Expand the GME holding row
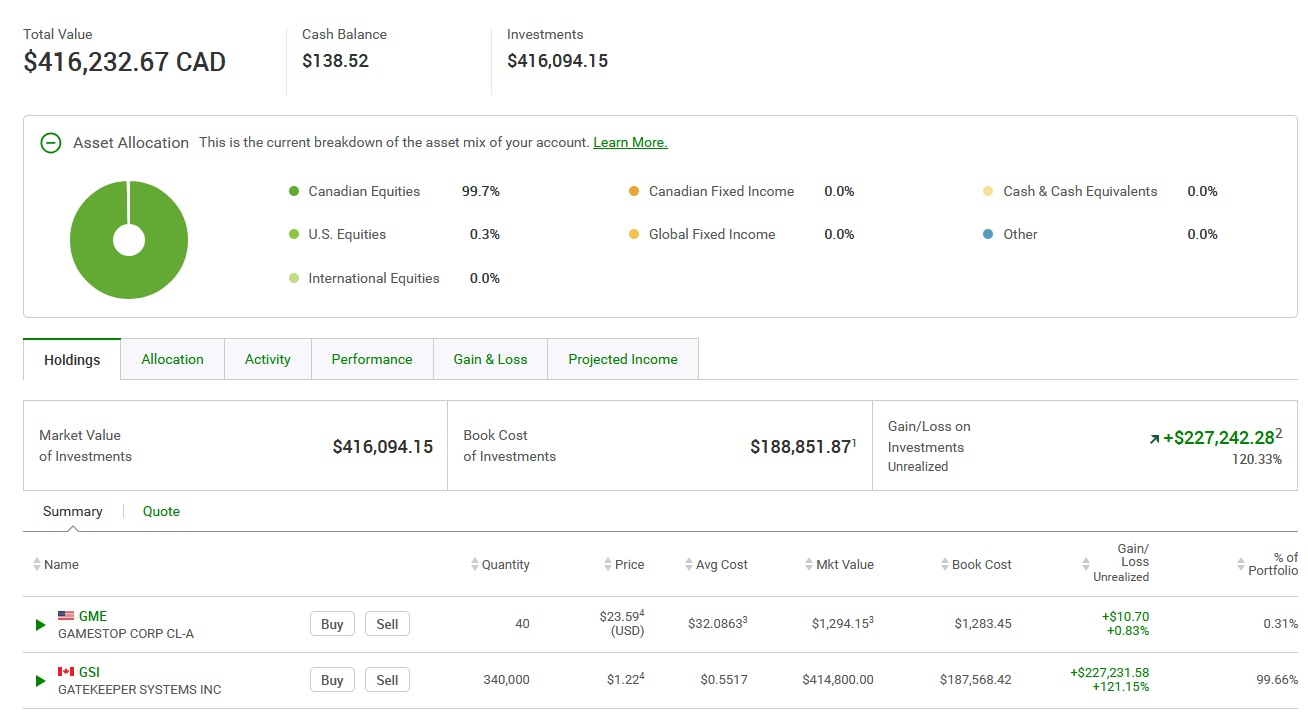Screen dimensions: 1308x717 click(x=41, y=625)
